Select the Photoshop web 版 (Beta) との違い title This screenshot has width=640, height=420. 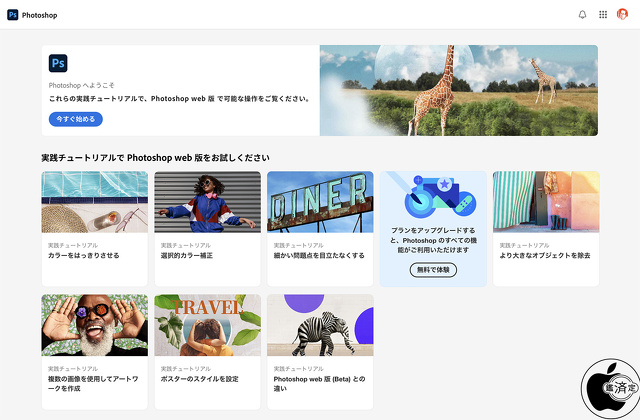(319, 384)
